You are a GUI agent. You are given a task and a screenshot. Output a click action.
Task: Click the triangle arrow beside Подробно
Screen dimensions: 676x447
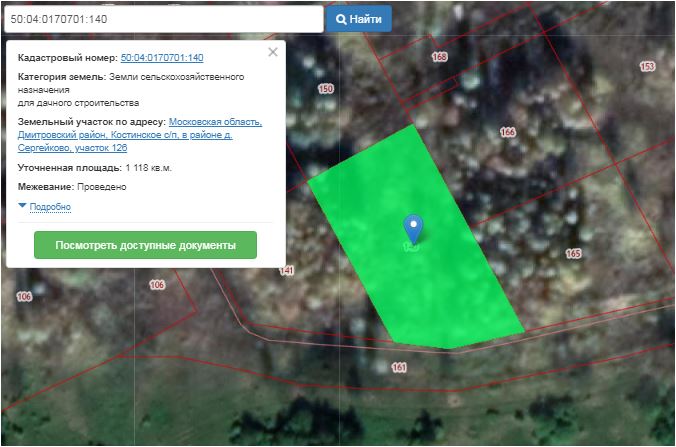click(22, 206)
